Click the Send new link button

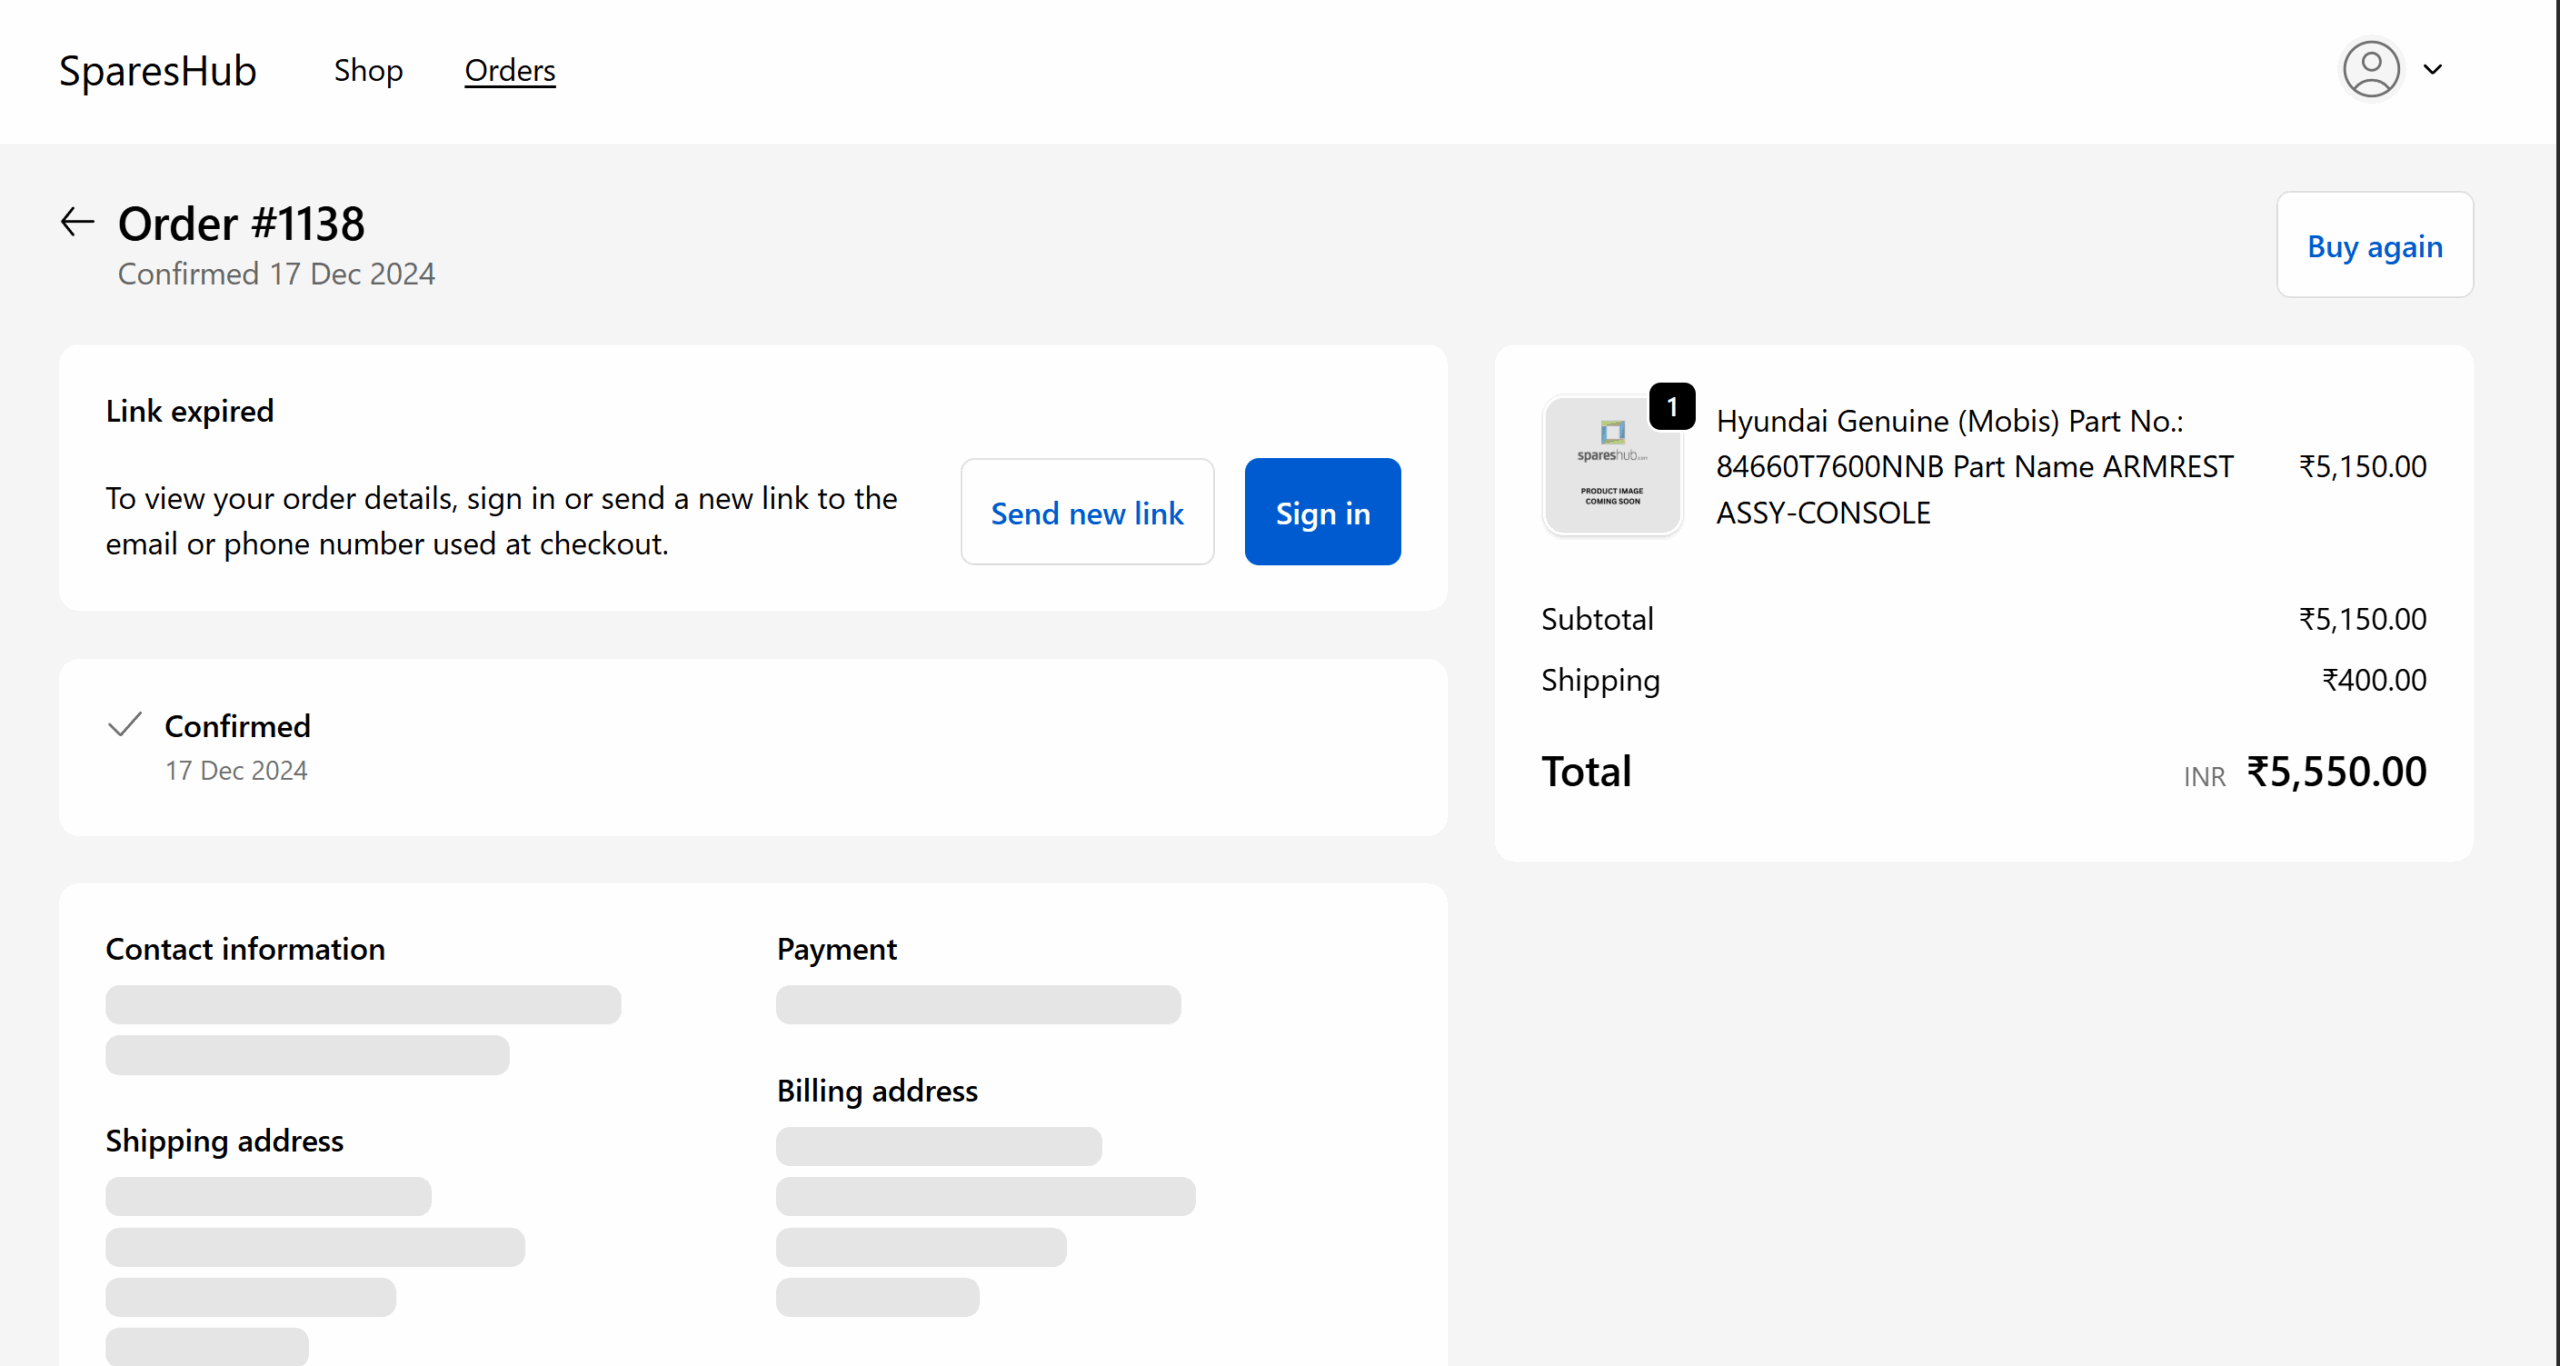[1086, 512]
